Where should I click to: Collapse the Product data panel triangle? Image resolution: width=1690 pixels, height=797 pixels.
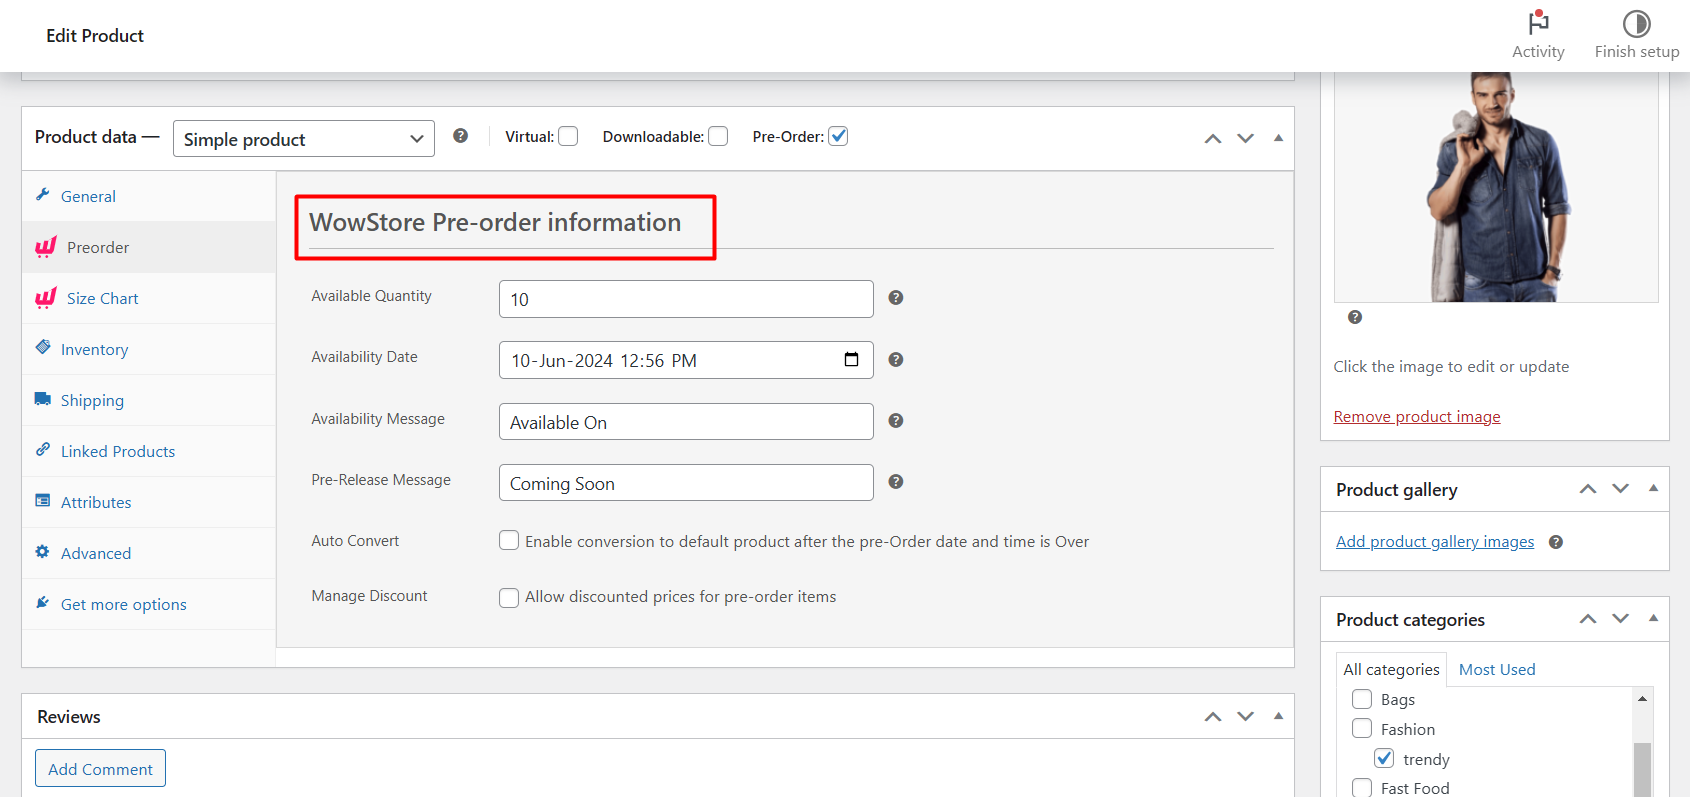[1278, 138]
